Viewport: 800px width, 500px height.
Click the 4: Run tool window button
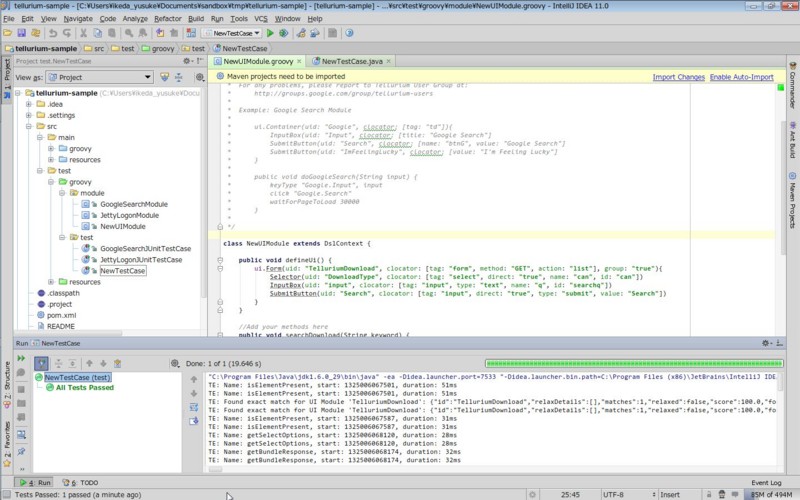(x=35, y=482)
